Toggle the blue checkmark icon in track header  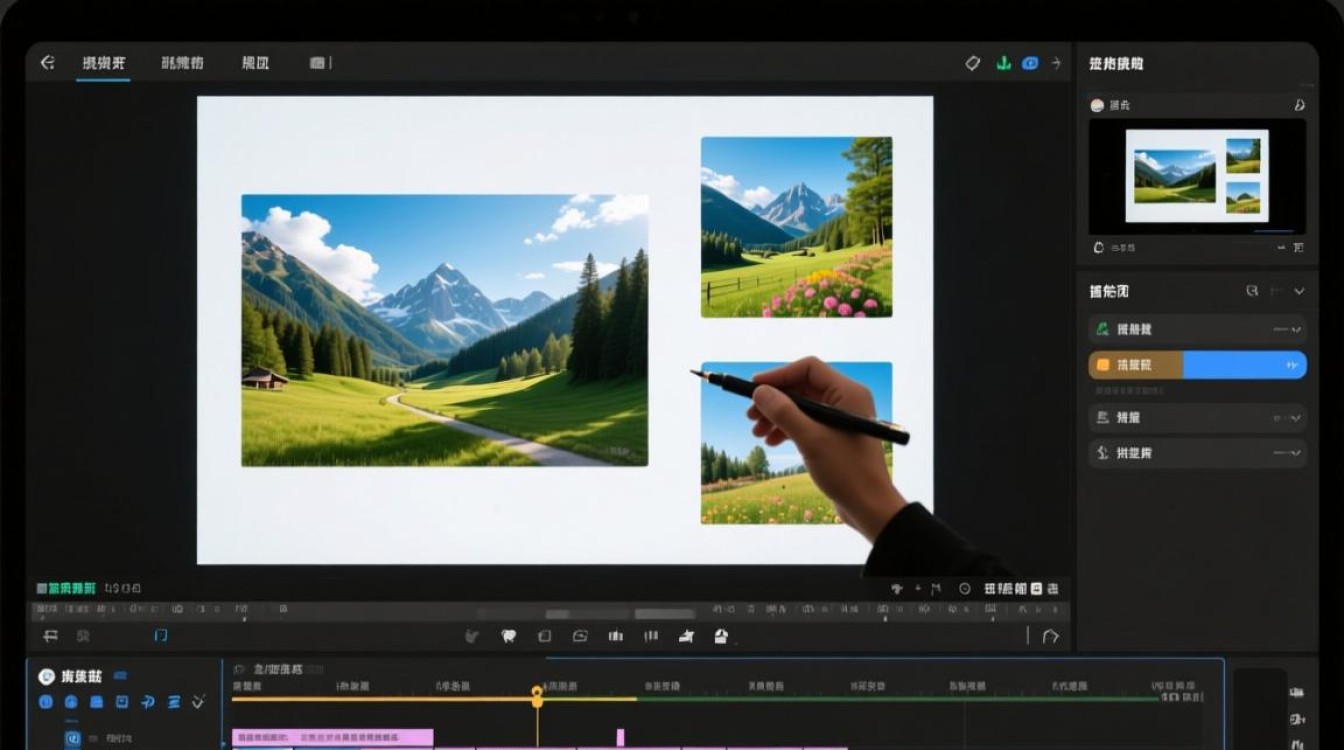(197, 702)
